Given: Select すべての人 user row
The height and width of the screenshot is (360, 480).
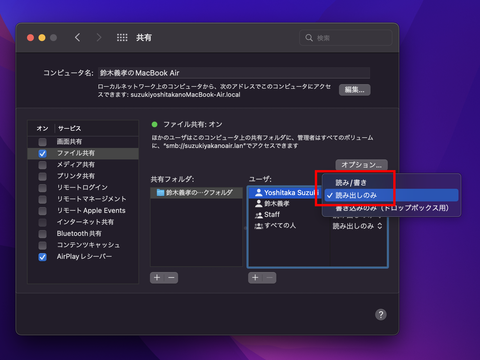Looking at the screenshot, I should [x=289, y=226].
